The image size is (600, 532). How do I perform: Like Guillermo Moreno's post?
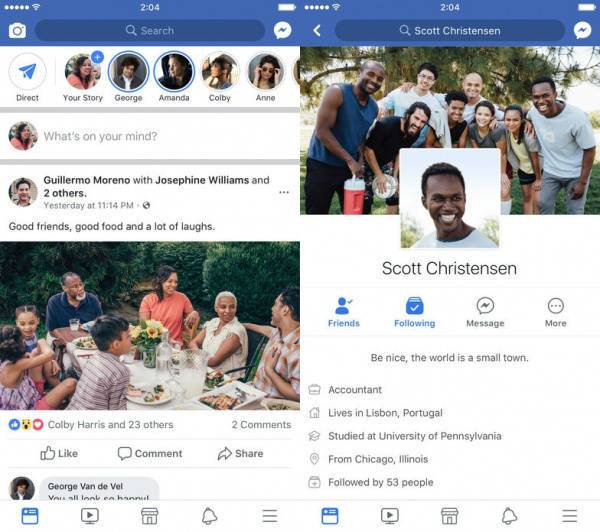pyautogui.click(x=59, y=453)
